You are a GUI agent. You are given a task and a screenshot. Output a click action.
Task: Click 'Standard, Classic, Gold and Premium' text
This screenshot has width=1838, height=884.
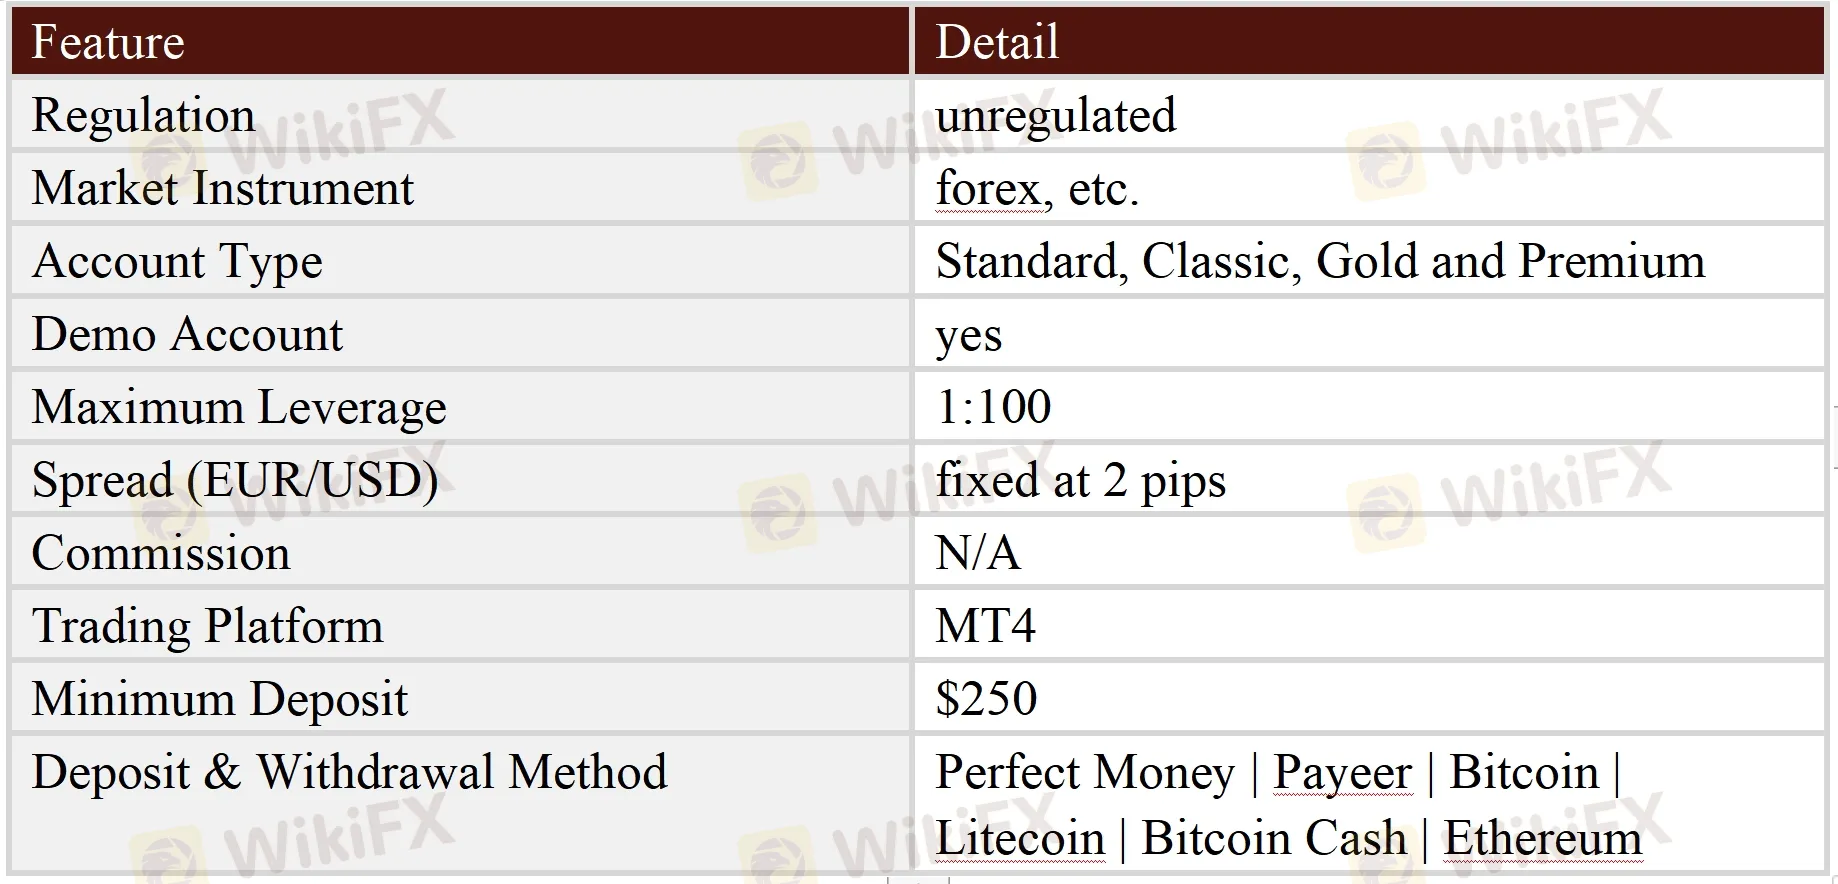pyautogui.click(x=1320, y=261)
